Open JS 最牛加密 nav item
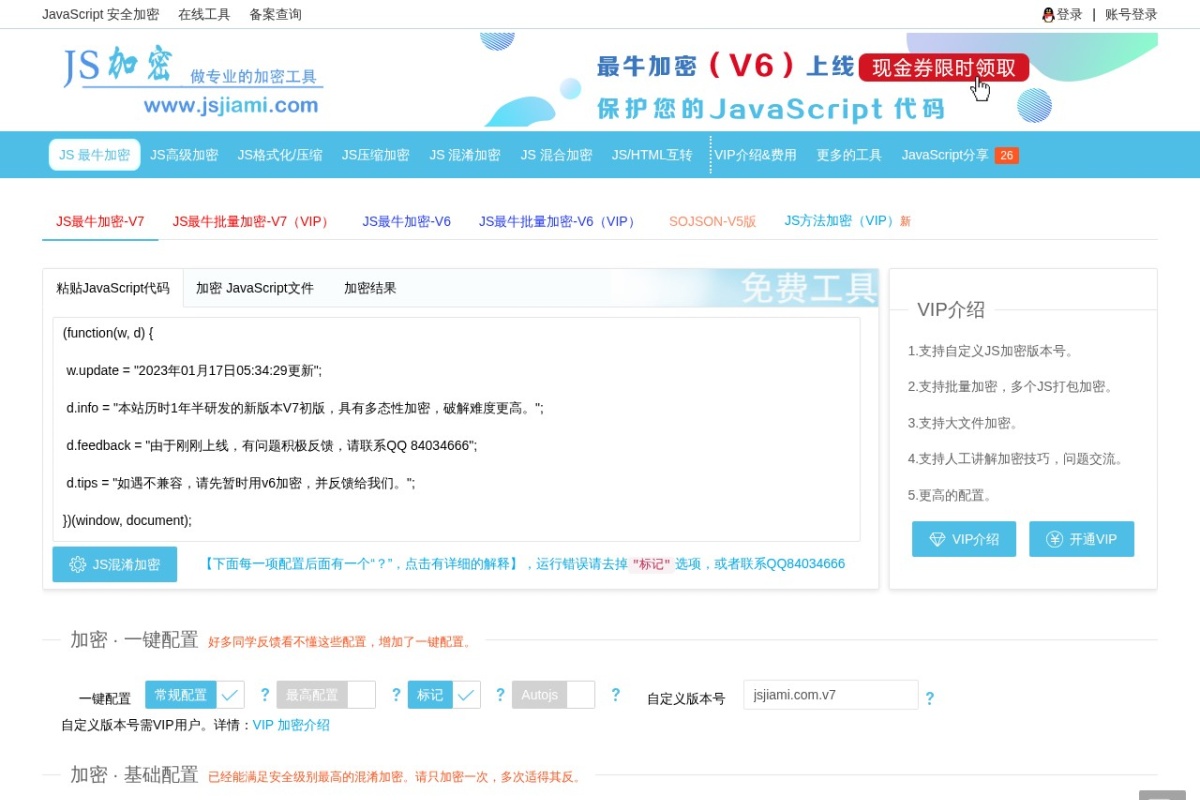The image size is (1200, 800). pos(94,155)
